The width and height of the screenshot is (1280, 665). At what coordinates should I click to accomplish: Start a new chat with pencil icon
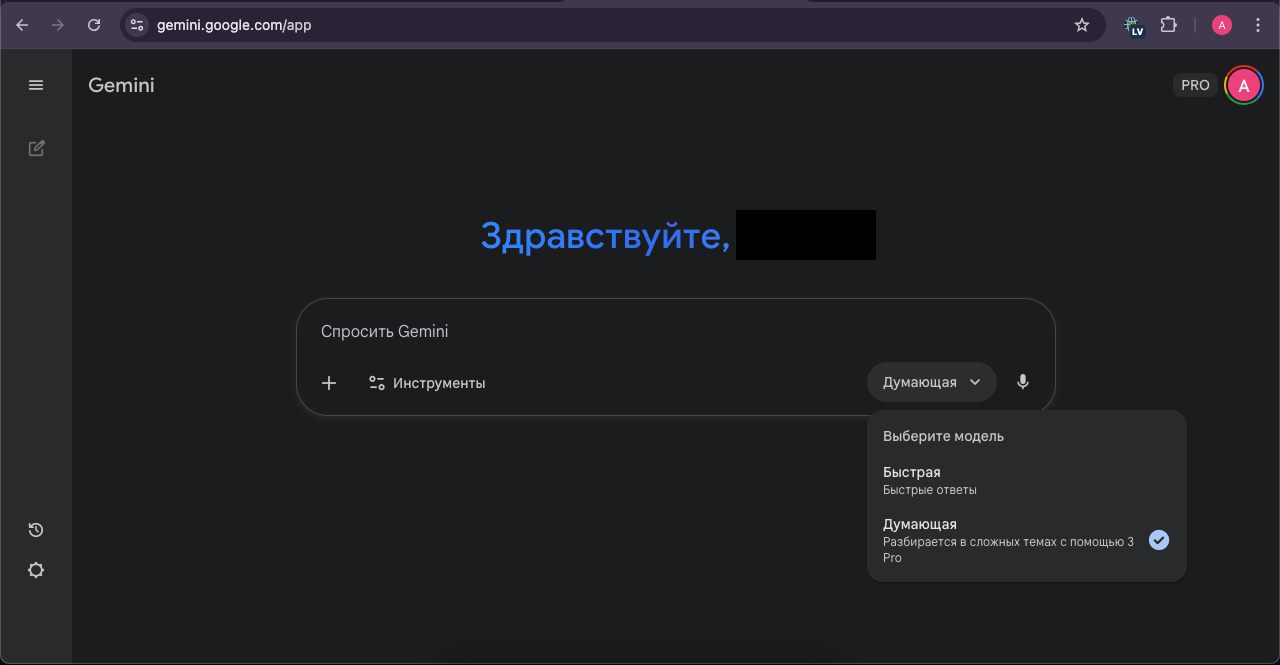[x=36, y=149]
